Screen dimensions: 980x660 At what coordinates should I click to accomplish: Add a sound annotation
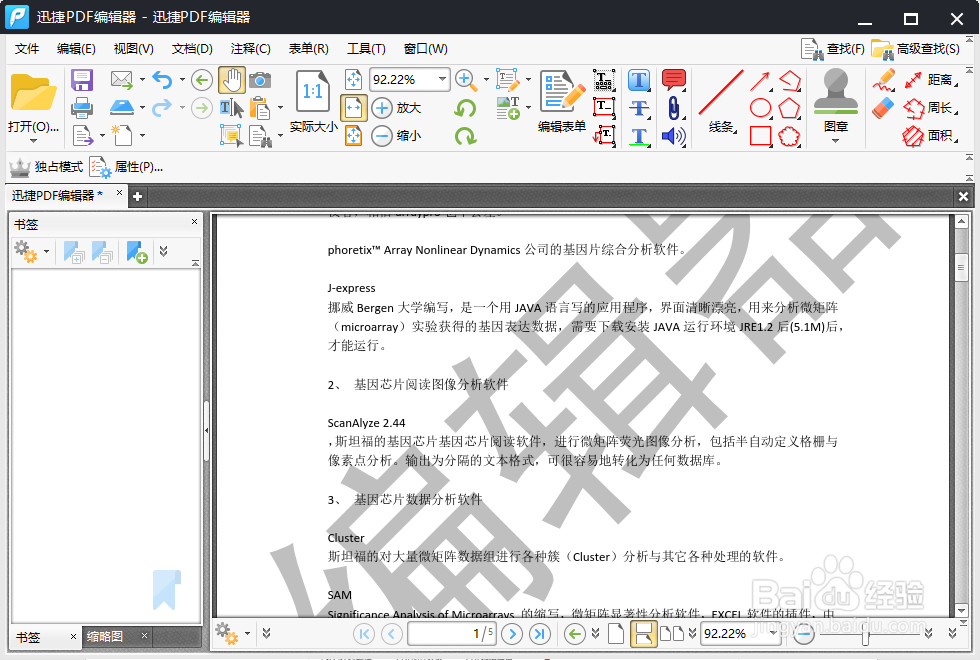pos(674,136)
